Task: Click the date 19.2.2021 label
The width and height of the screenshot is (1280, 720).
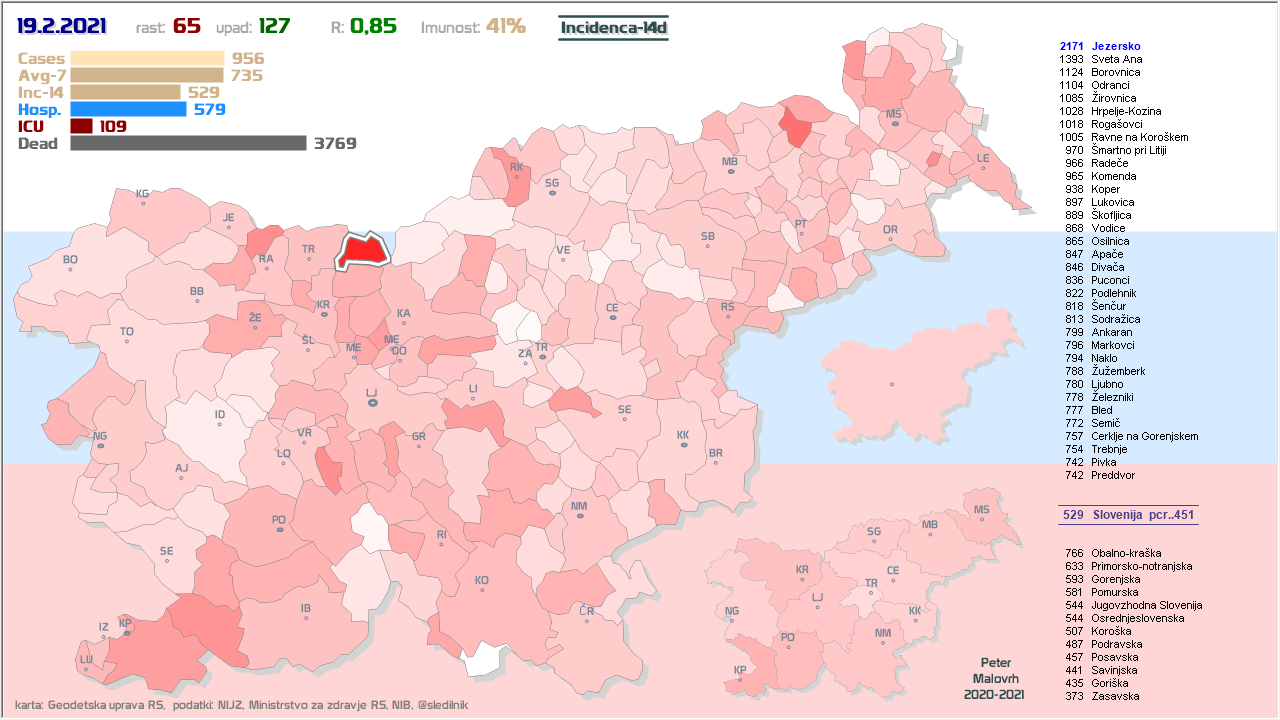Action: (x=62, y=26)
